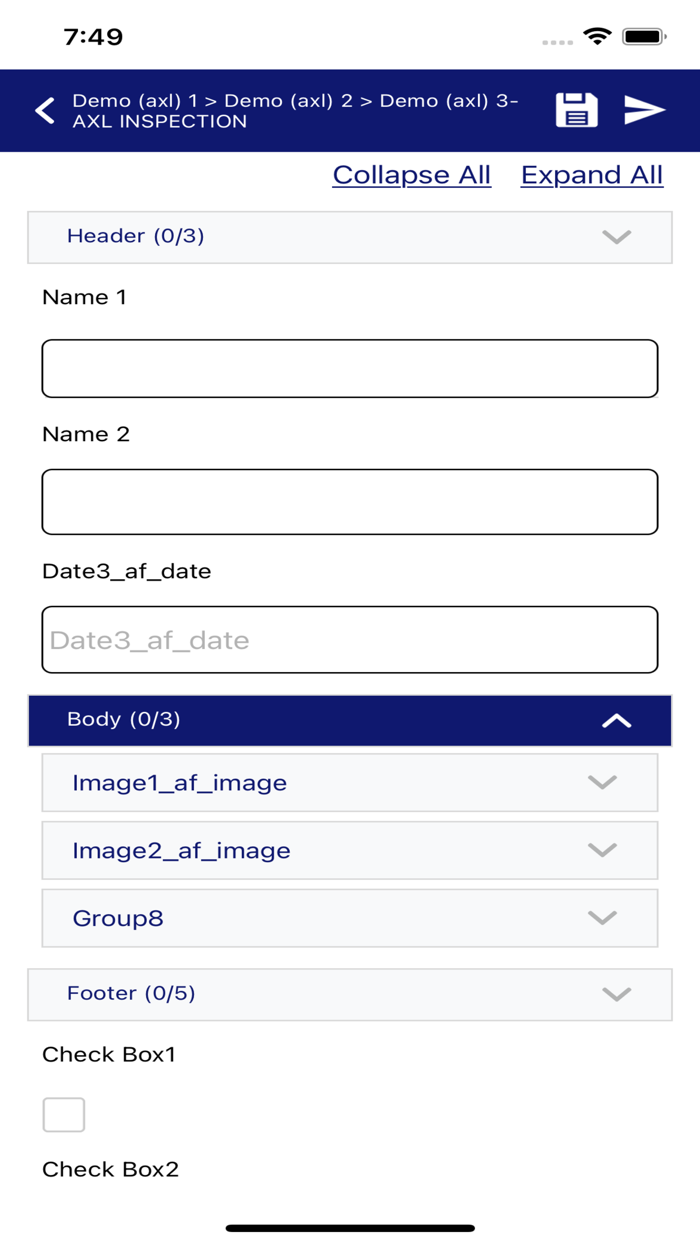The width and height of the screenshot is (700, 1244).
Task: Tap the upward chevron on the Body section
Action: coord(617,720)
